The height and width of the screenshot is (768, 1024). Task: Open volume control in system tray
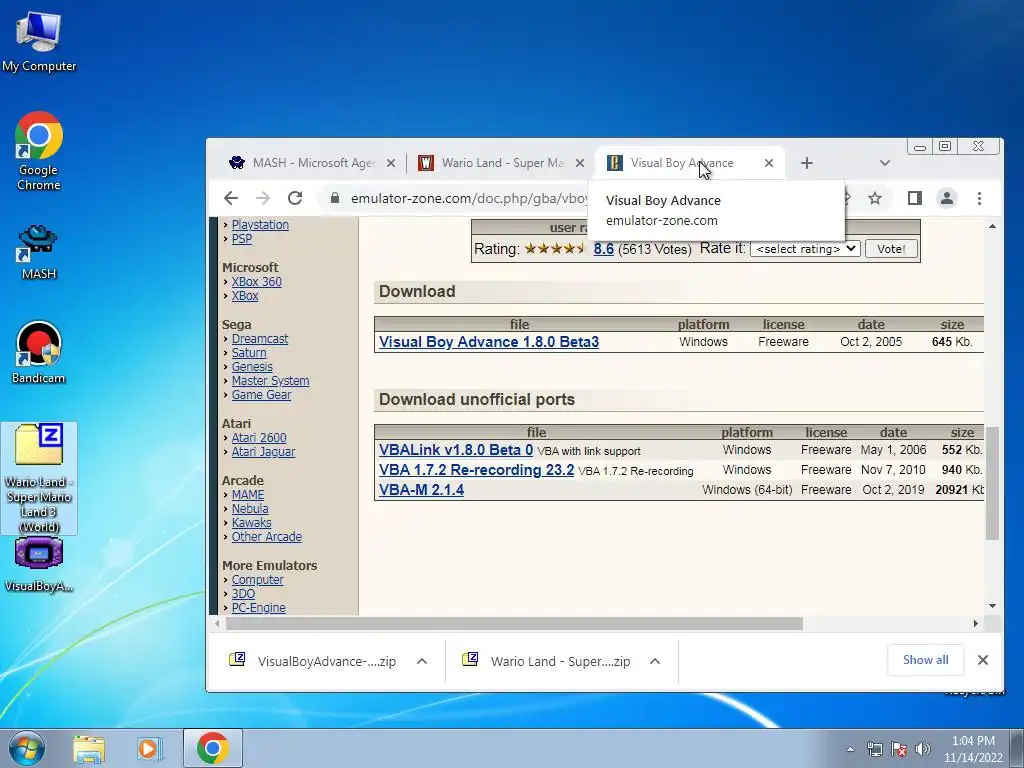tap(922, 749)
